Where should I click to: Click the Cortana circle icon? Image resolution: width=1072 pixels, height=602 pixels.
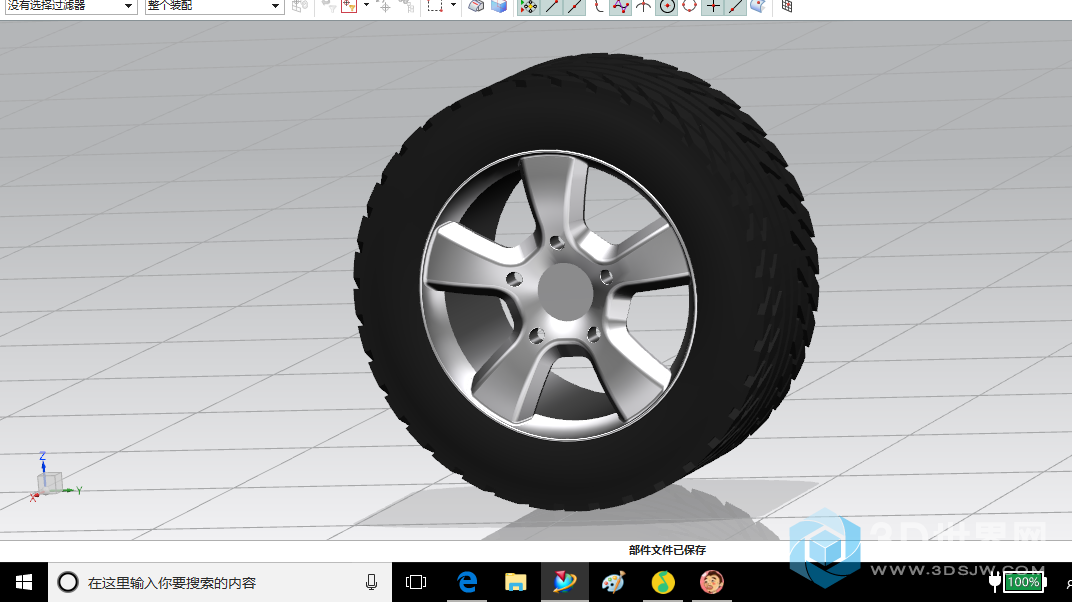pos(68,582)
